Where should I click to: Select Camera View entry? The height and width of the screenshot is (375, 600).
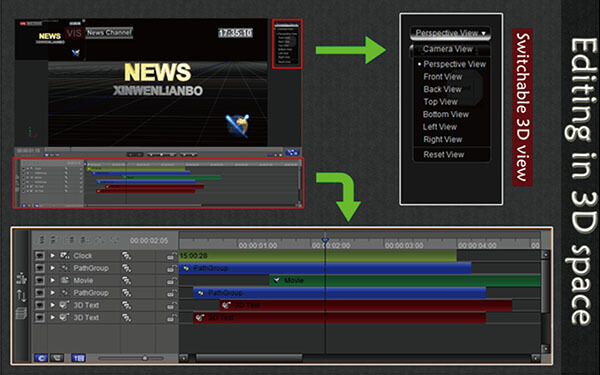pyautogui.click(x=448, y=49)
